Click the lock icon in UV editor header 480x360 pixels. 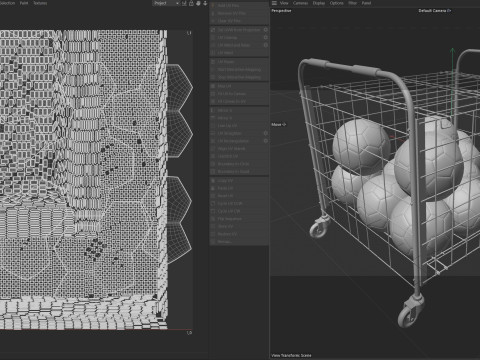tap(191, 3)
